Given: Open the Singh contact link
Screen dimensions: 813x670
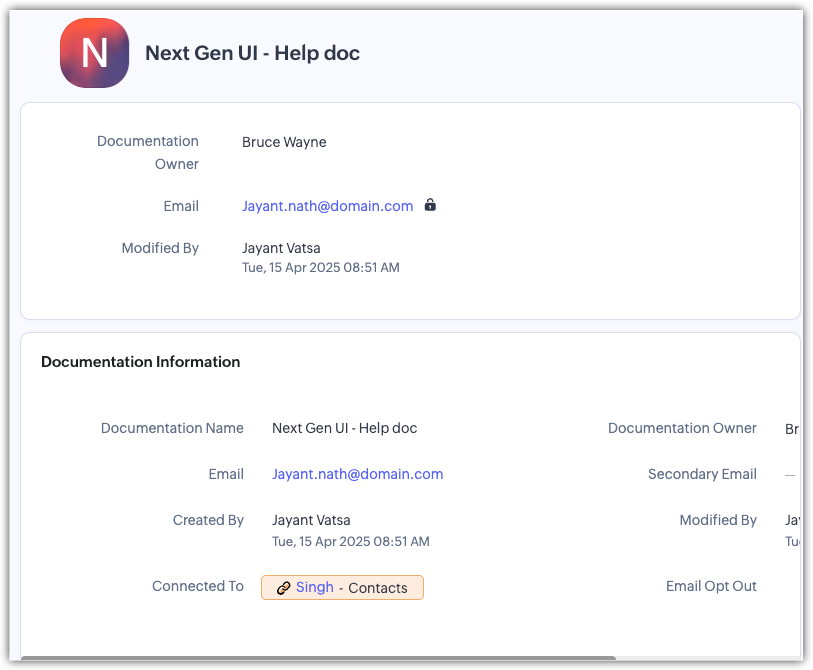Looking at the screenshot, I should (x=315, y=587).
